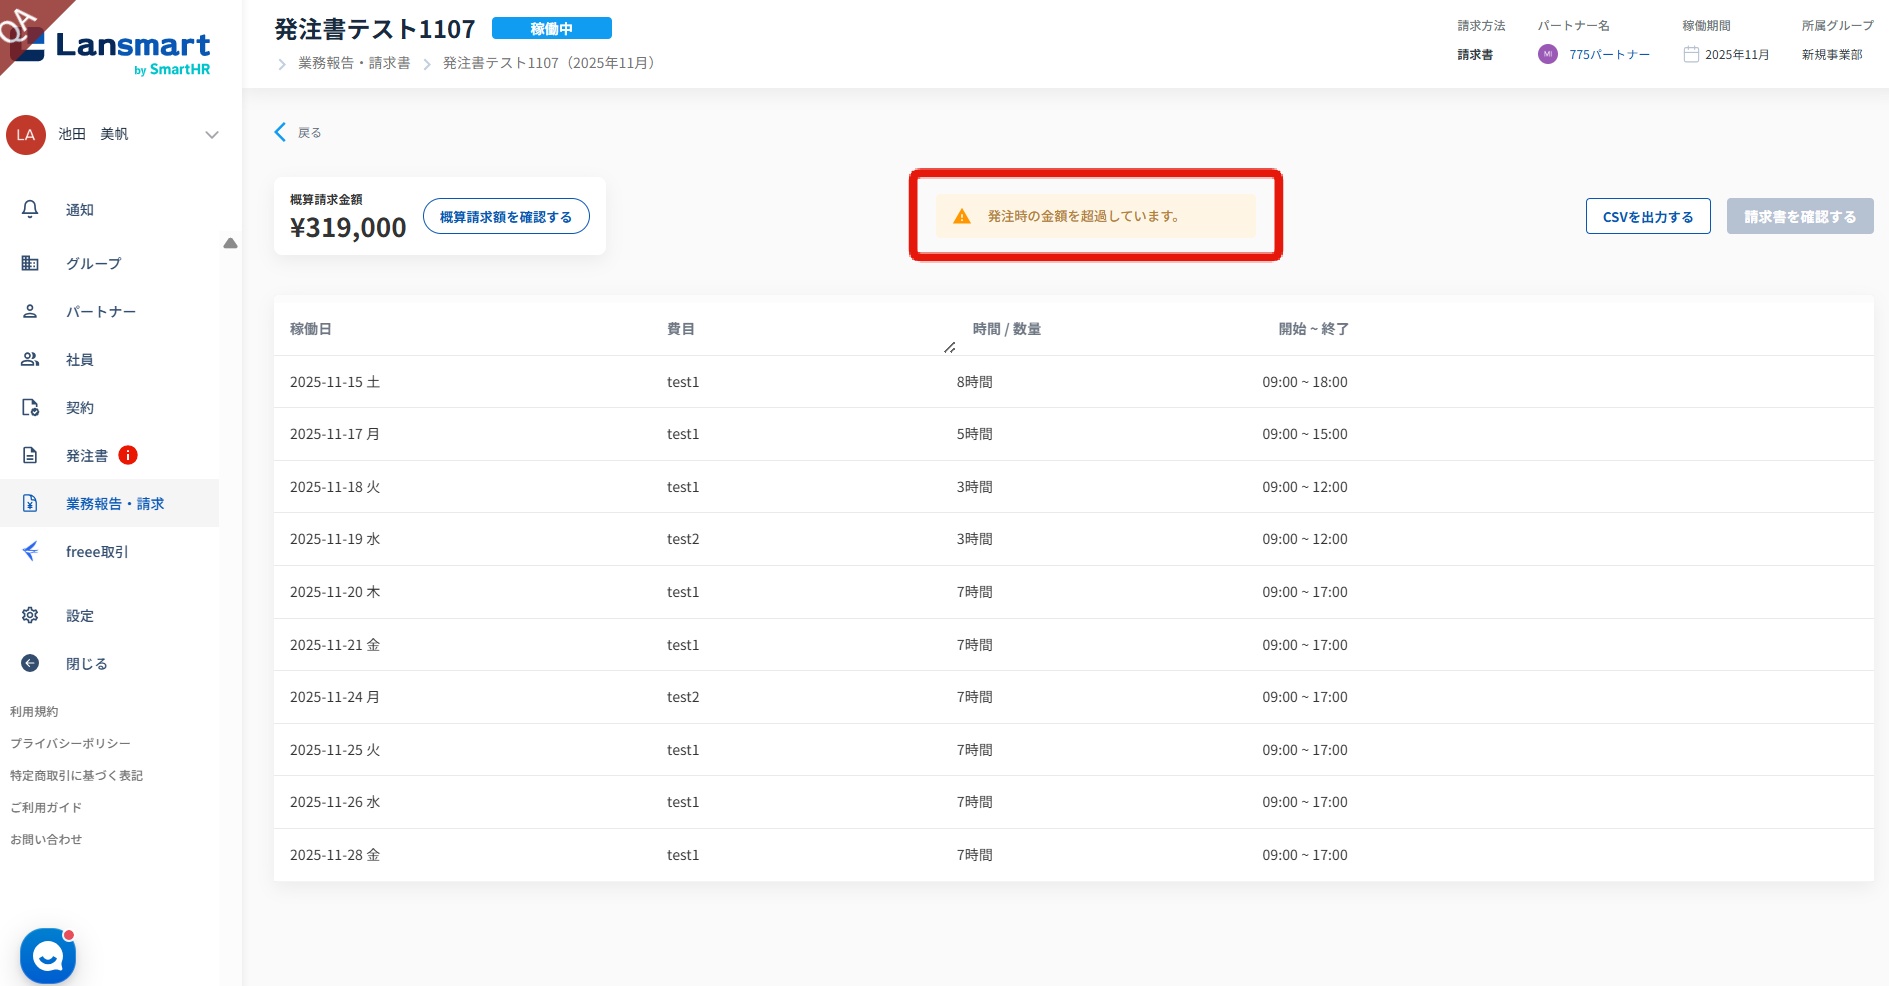Open the パートナー menu item
Image resolution: width=1889 pixels, height=986 pixels.
[x=101, y=312]
